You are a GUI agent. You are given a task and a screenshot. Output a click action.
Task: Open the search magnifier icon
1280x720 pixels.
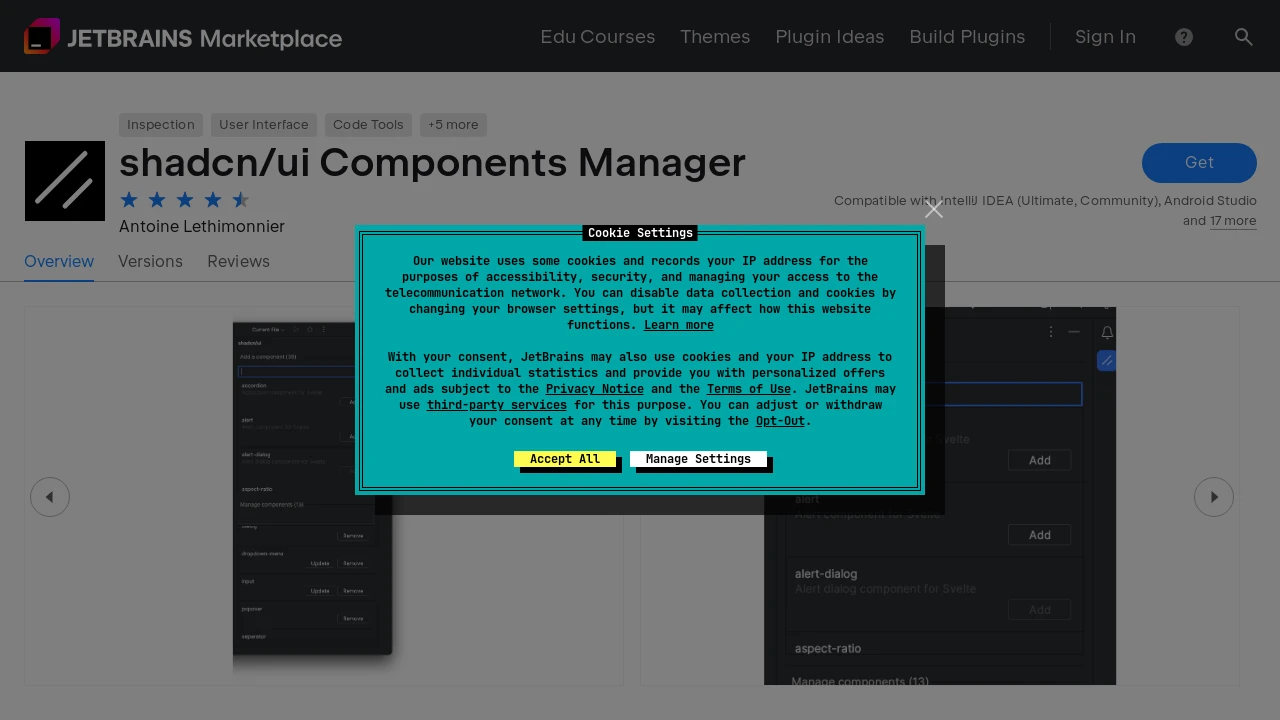point(1244,37)
